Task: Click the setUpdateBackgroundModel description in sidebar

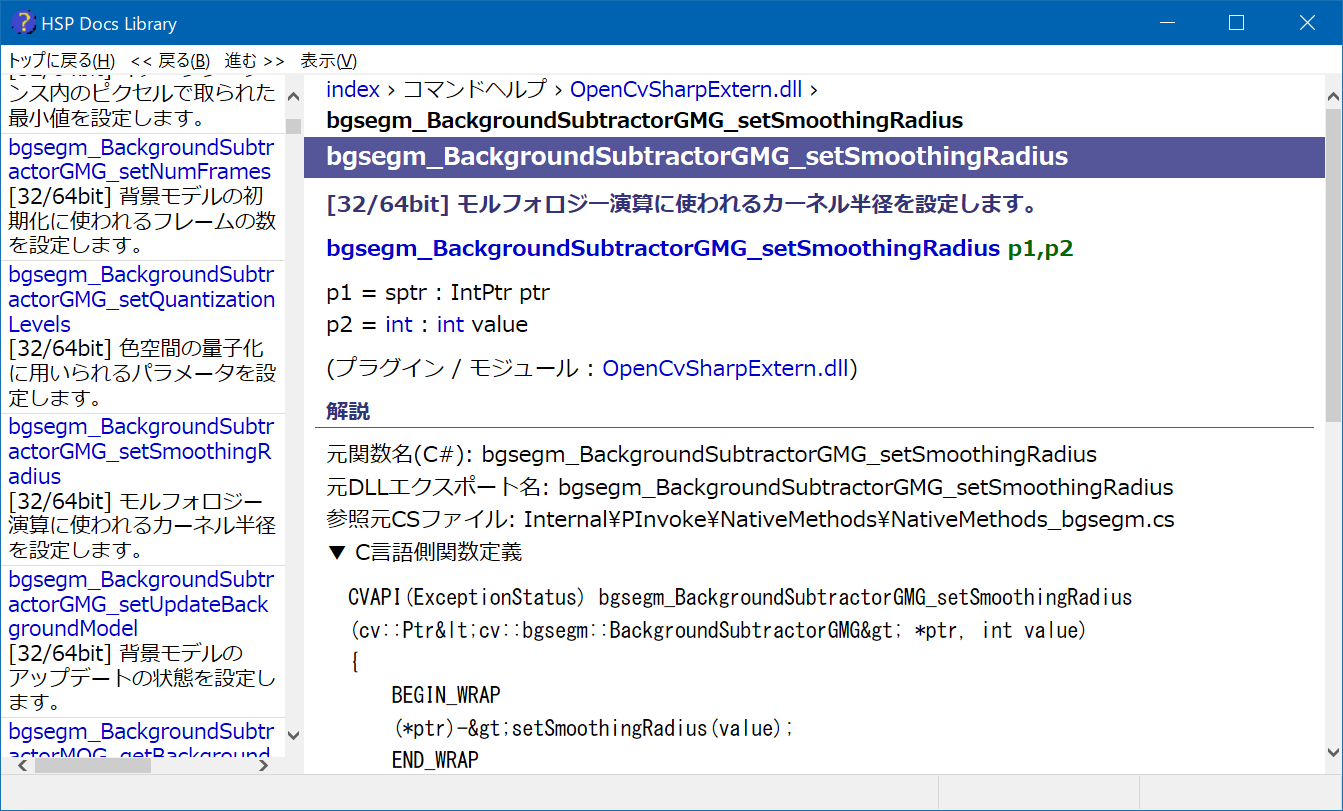Action: pos(142,678)
